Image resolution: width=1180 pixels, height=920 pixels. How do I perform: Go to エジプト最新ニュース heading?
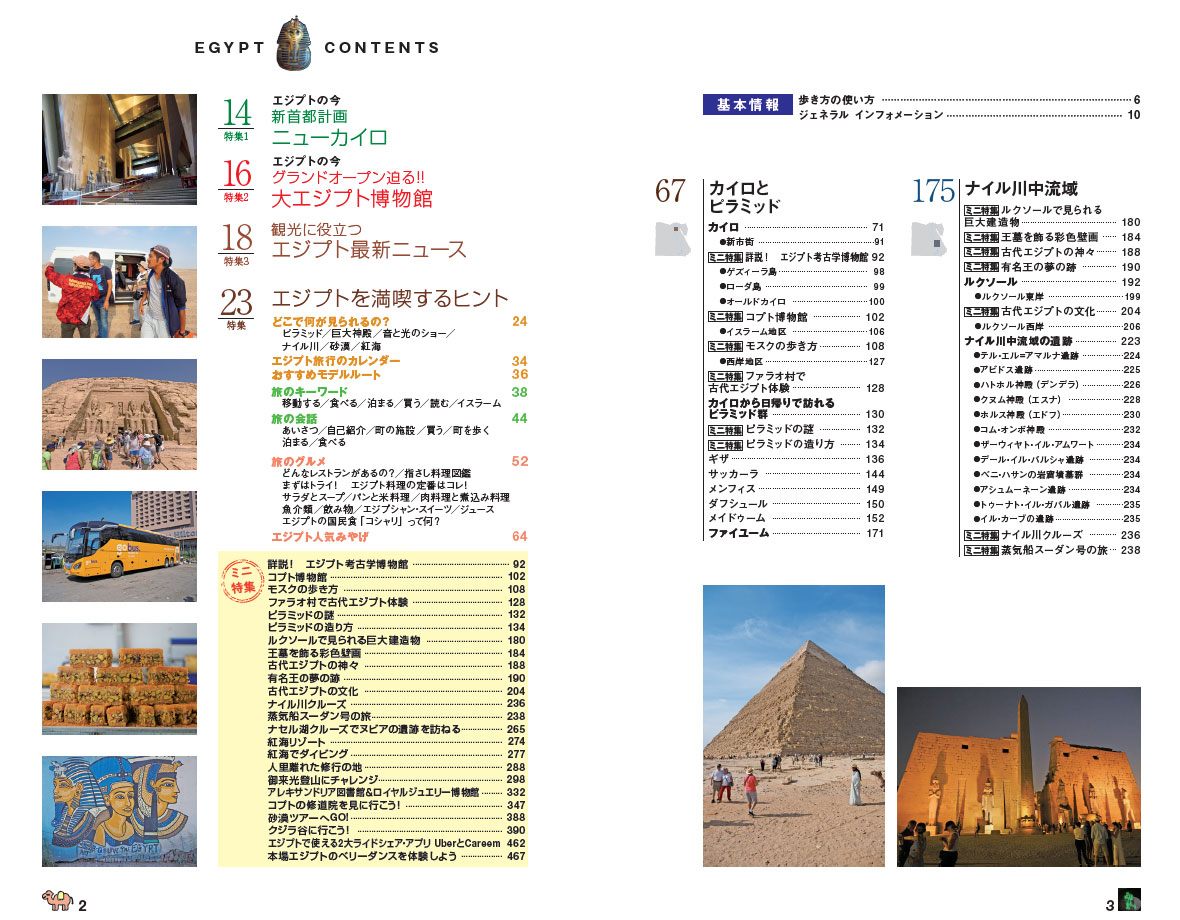[369, 250]
